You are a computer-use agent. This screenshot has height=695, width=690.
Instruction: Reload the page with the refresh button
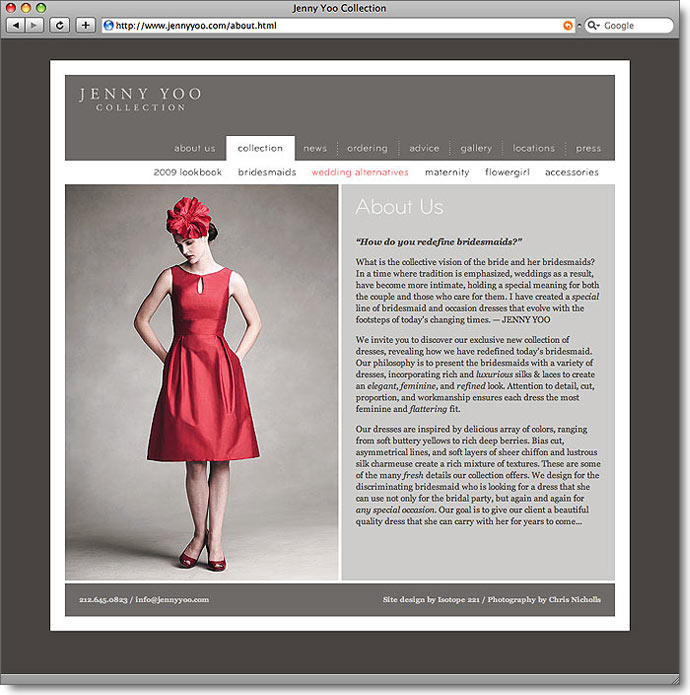tap(59, 25)
